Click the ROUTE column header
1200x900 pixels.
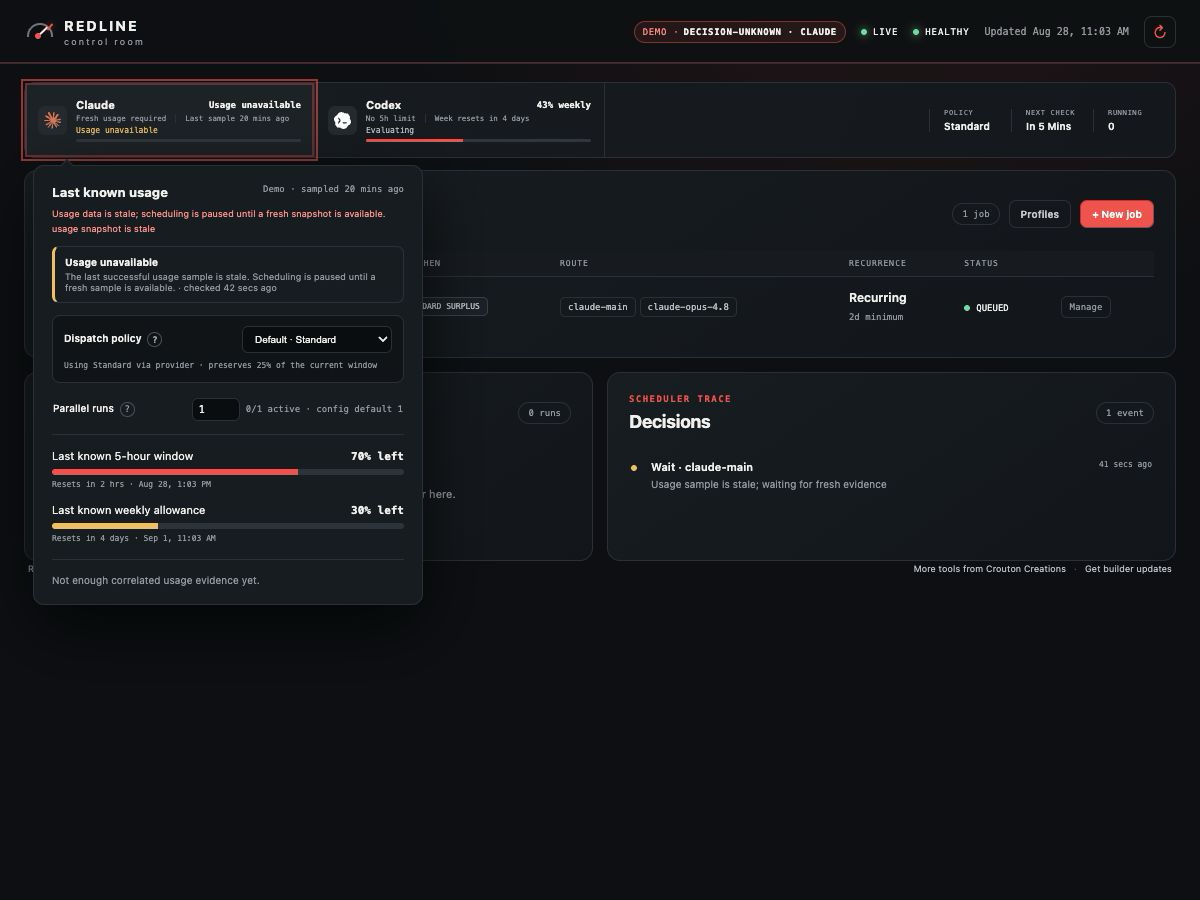pos(574,263)
